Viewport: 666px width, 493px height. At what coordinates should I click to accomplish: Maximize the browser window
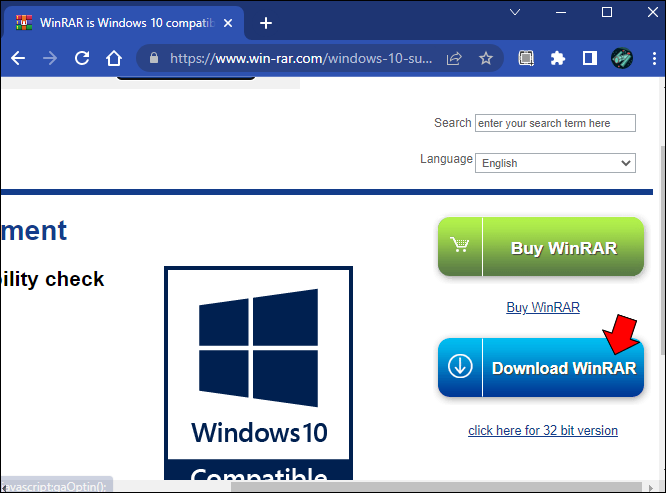(x=607, y=12)
